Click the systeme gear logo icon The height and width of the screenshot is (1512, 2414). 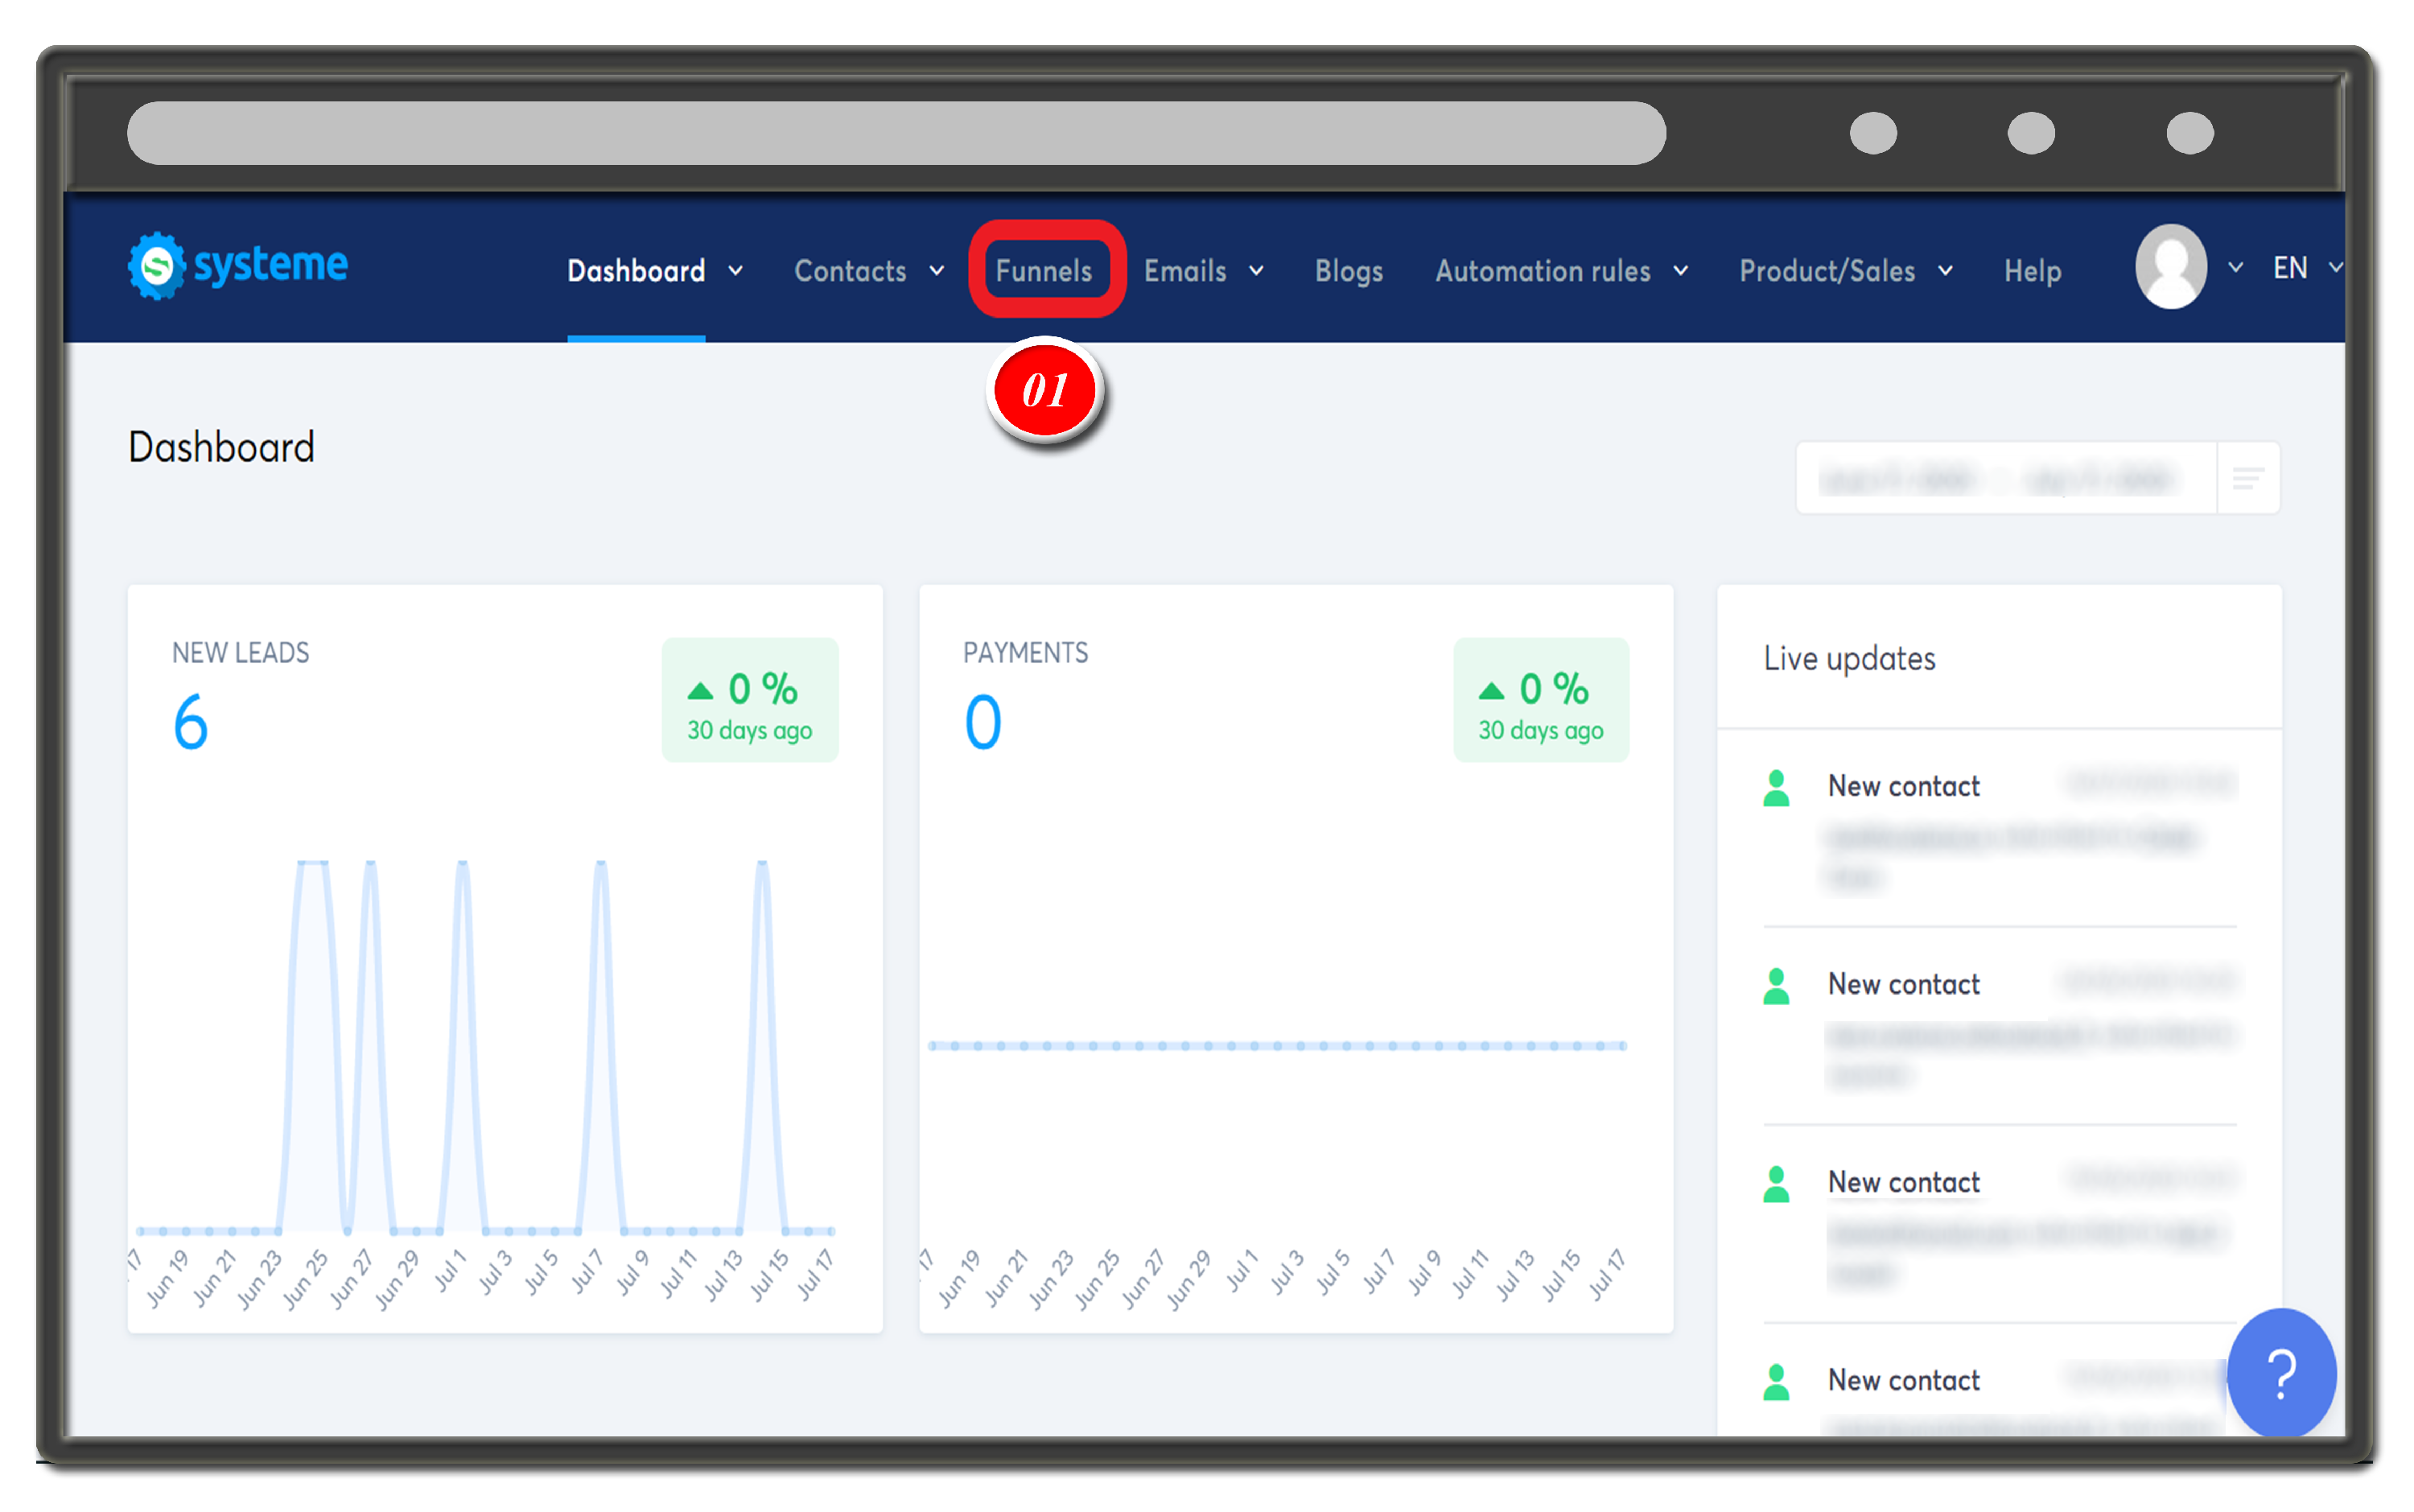157,266
